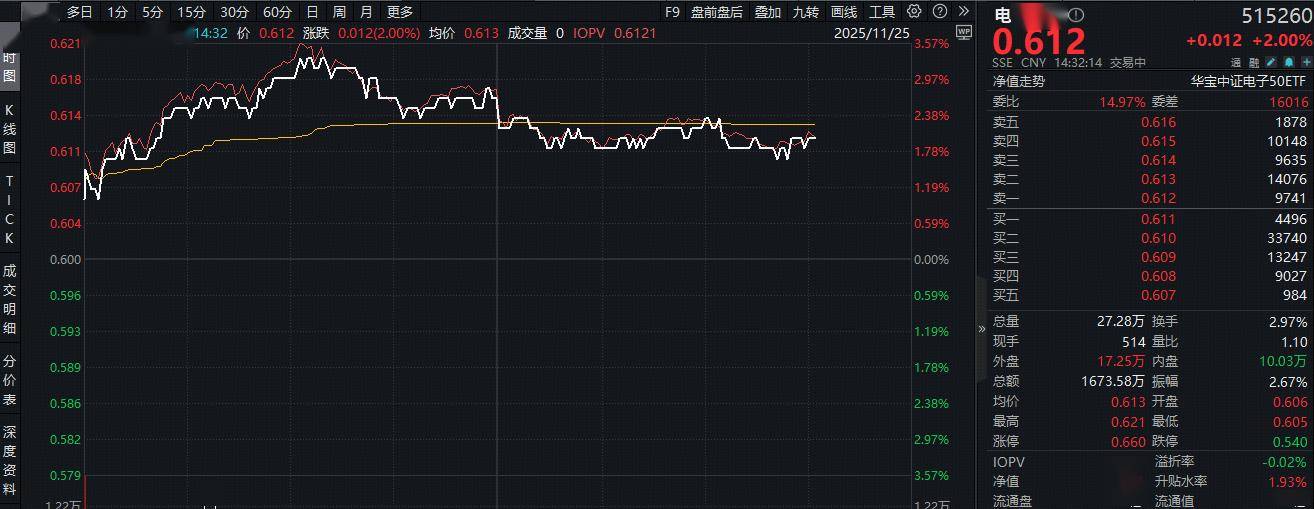
Task: Click the 卖一 price 0.612
Action: (1158, 198)
